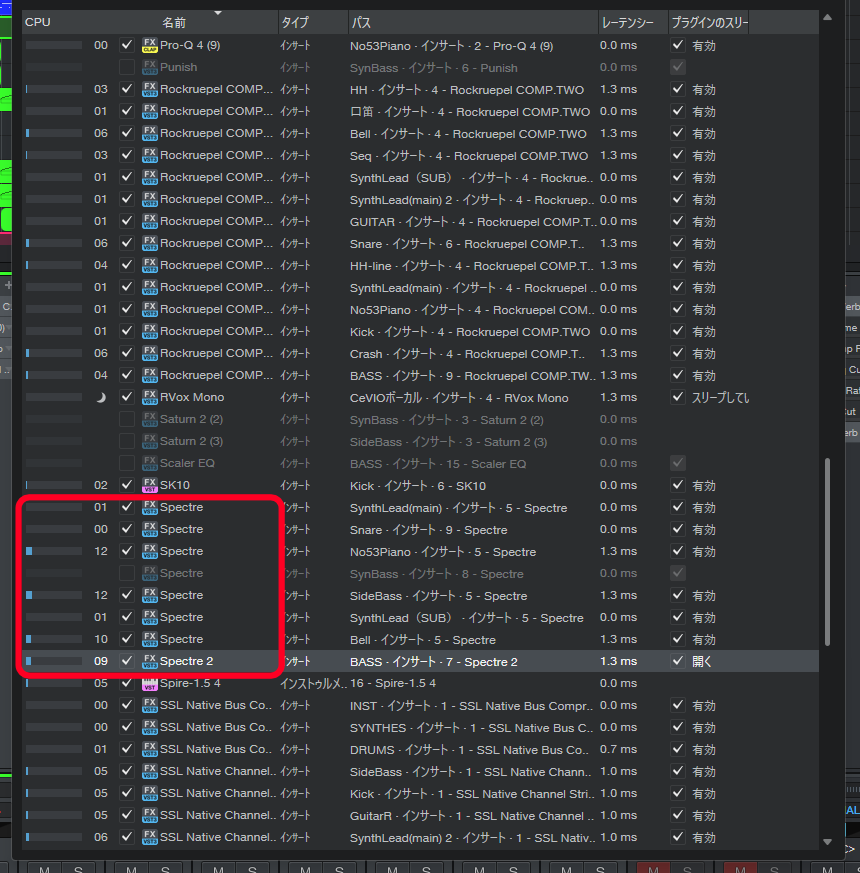Click the sort arrow above the 名前 column
The height and width of the screenshot is (873, 860).
pos(218,13)
